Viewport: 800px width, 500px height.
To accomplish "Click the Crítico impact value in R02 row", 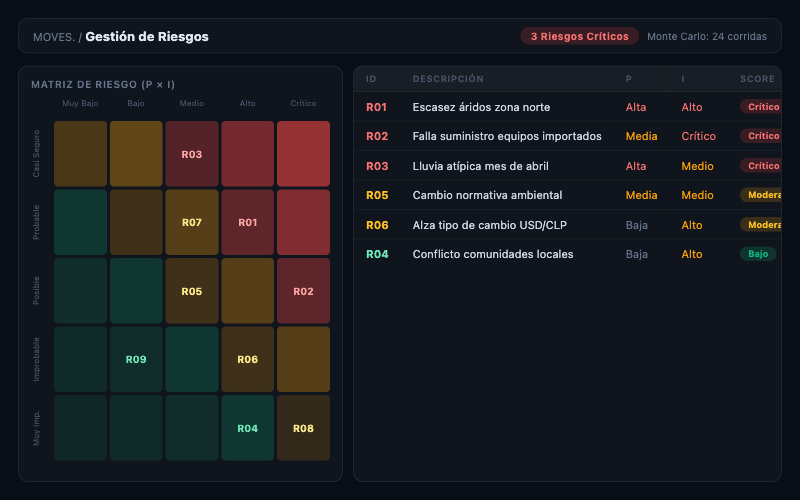I will pyautogui.click(x=698, y=136).
